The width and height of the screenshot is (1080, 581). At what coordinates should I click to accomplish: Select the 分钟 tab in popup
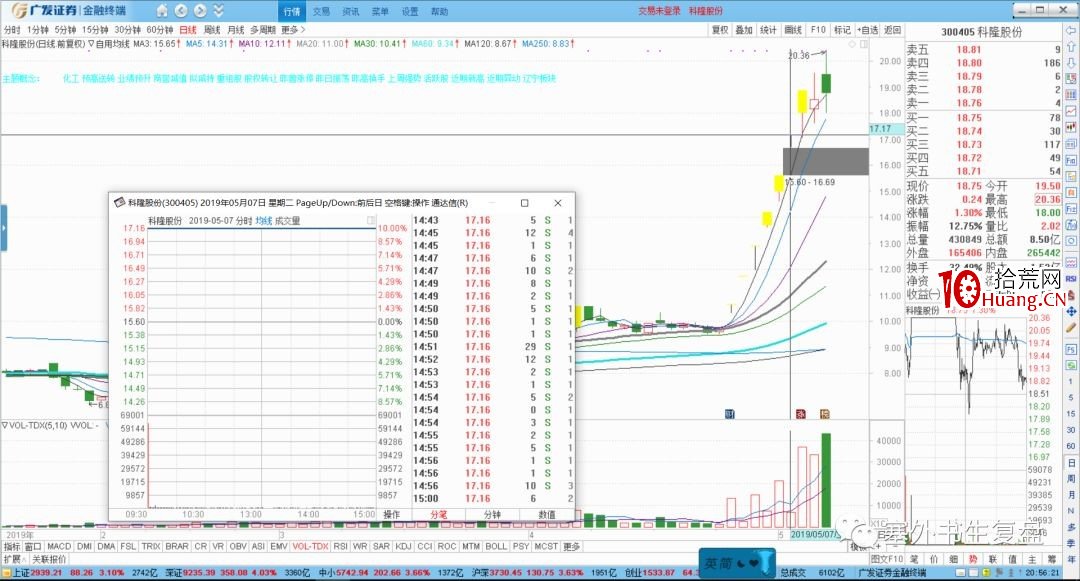click(492, 514)
